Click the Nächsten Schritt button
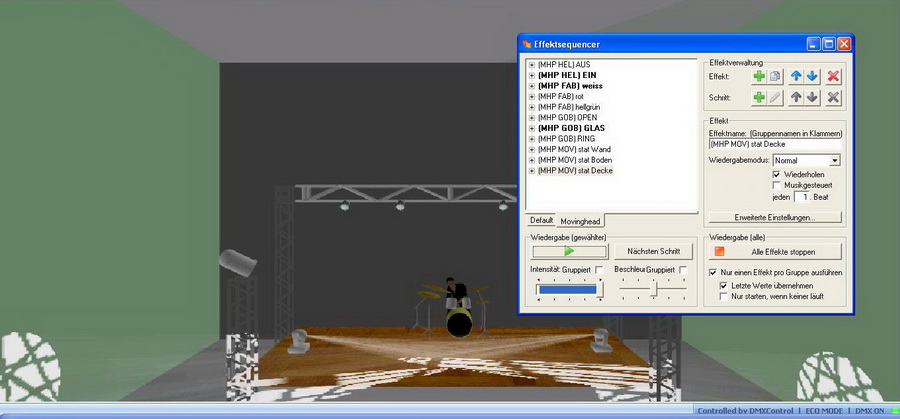Viewport: 900px width, 419px height. 649,251
